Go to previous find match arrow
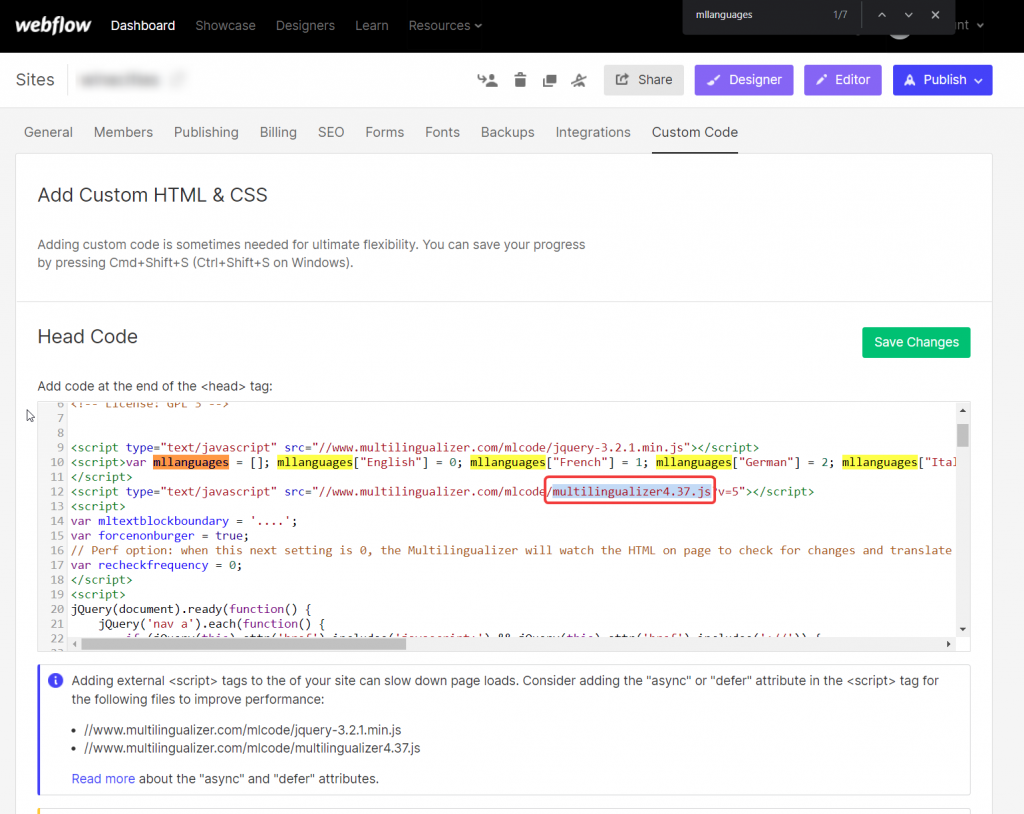1024x814 pixels. [882, 14]
